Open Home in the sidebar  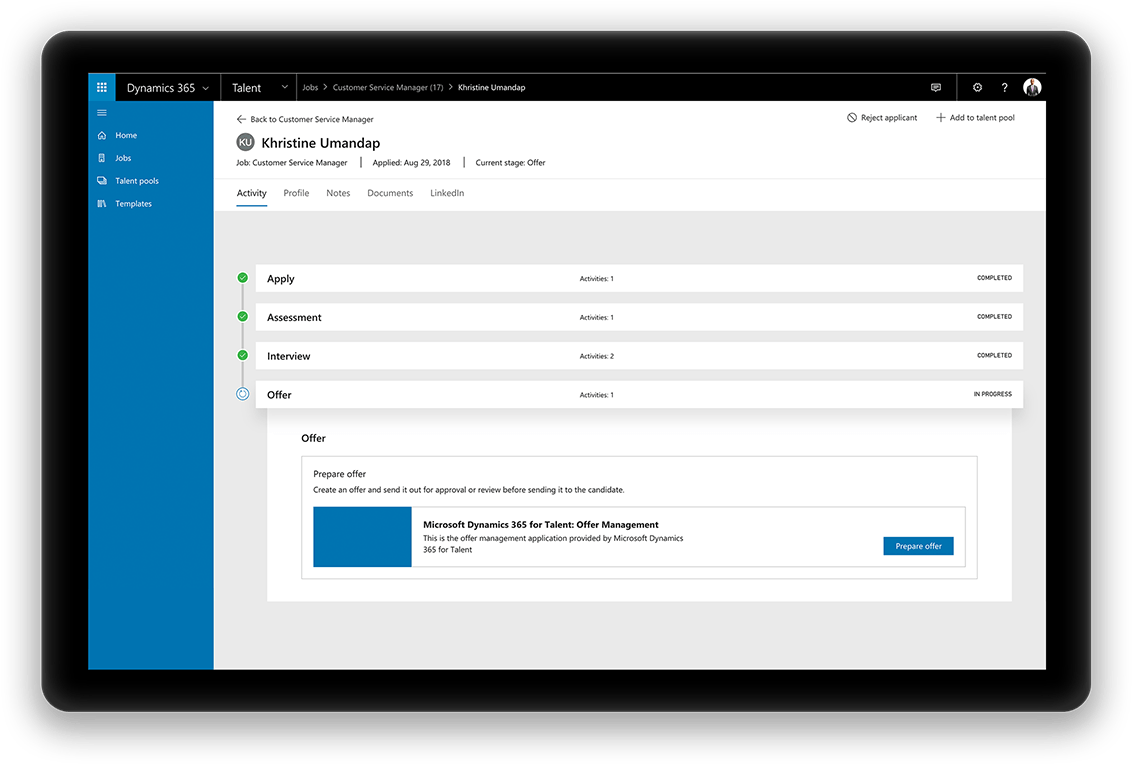coord(126,135)
